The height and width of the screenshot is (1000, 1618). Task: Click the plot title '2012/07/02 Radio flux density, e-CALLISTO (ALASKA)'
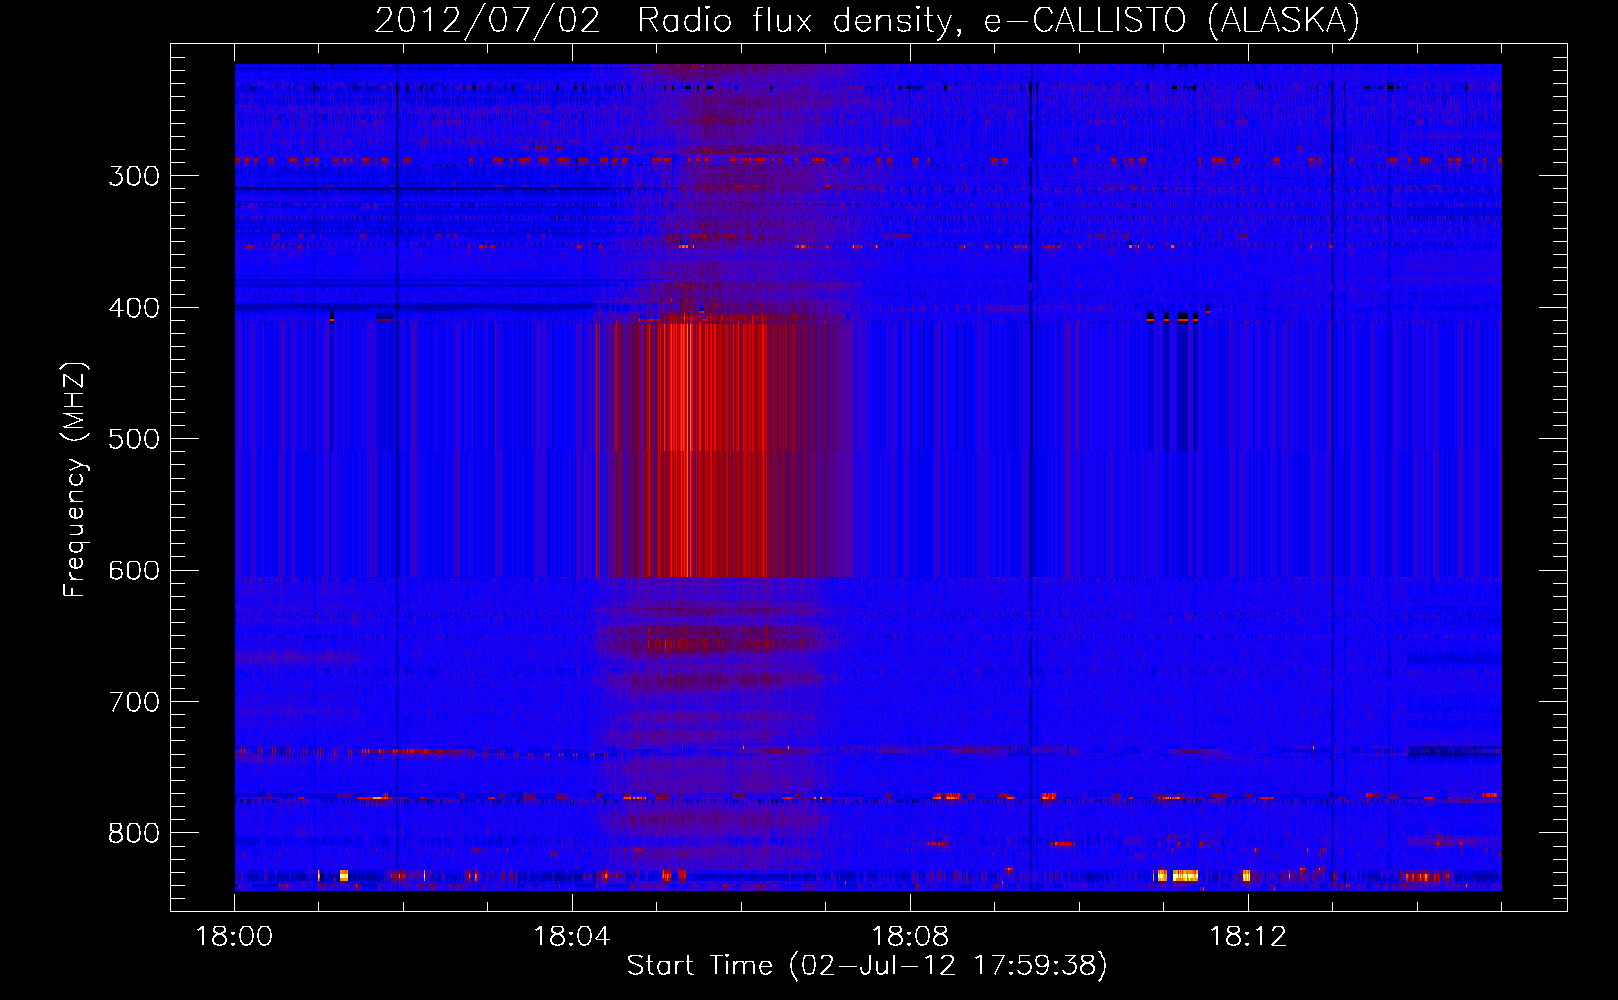pyautogui.click(x=867, y=21)
